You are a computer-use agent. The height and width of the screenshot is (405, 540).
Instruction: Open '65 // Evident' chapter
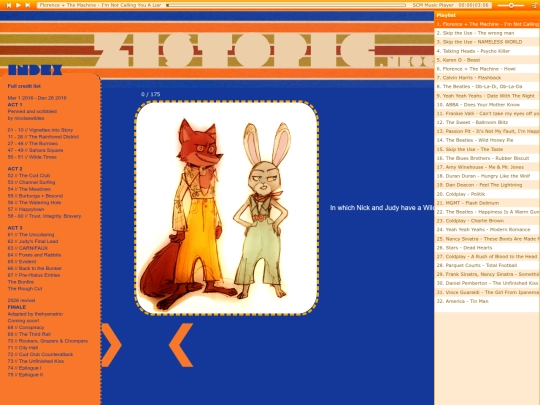pyautogui.click(x=22, y=262)
